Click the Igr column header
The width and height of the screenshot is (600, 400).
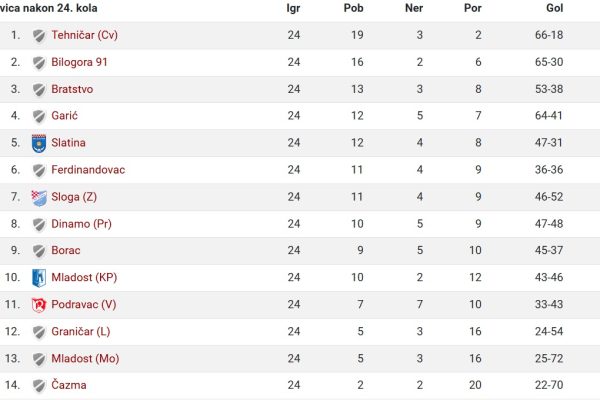[x=293, y=8]
